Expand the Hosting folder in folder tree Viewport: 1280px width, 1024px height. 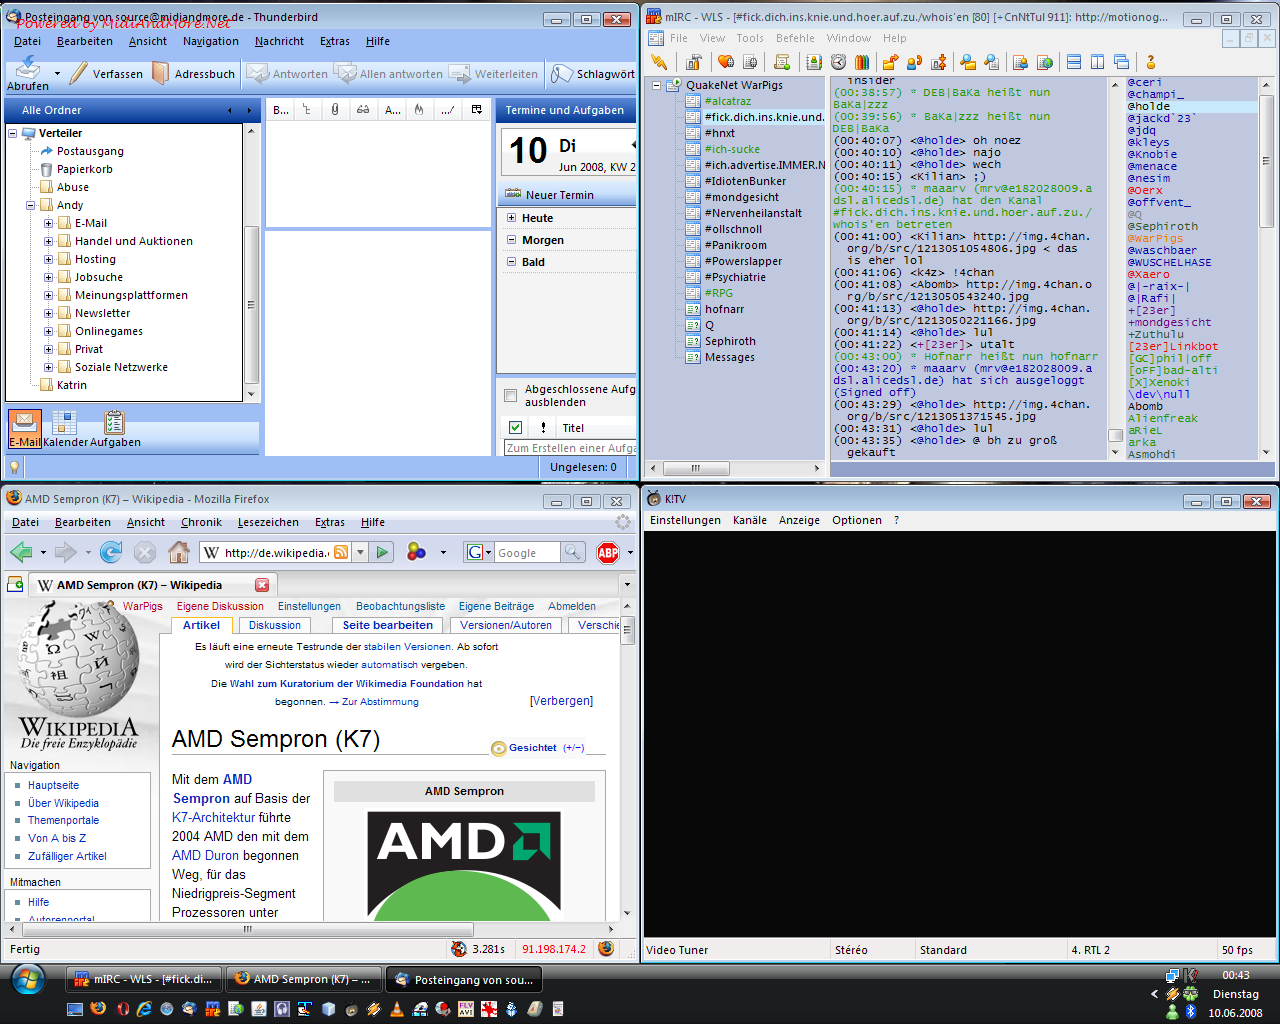click(x=48, y=259)
